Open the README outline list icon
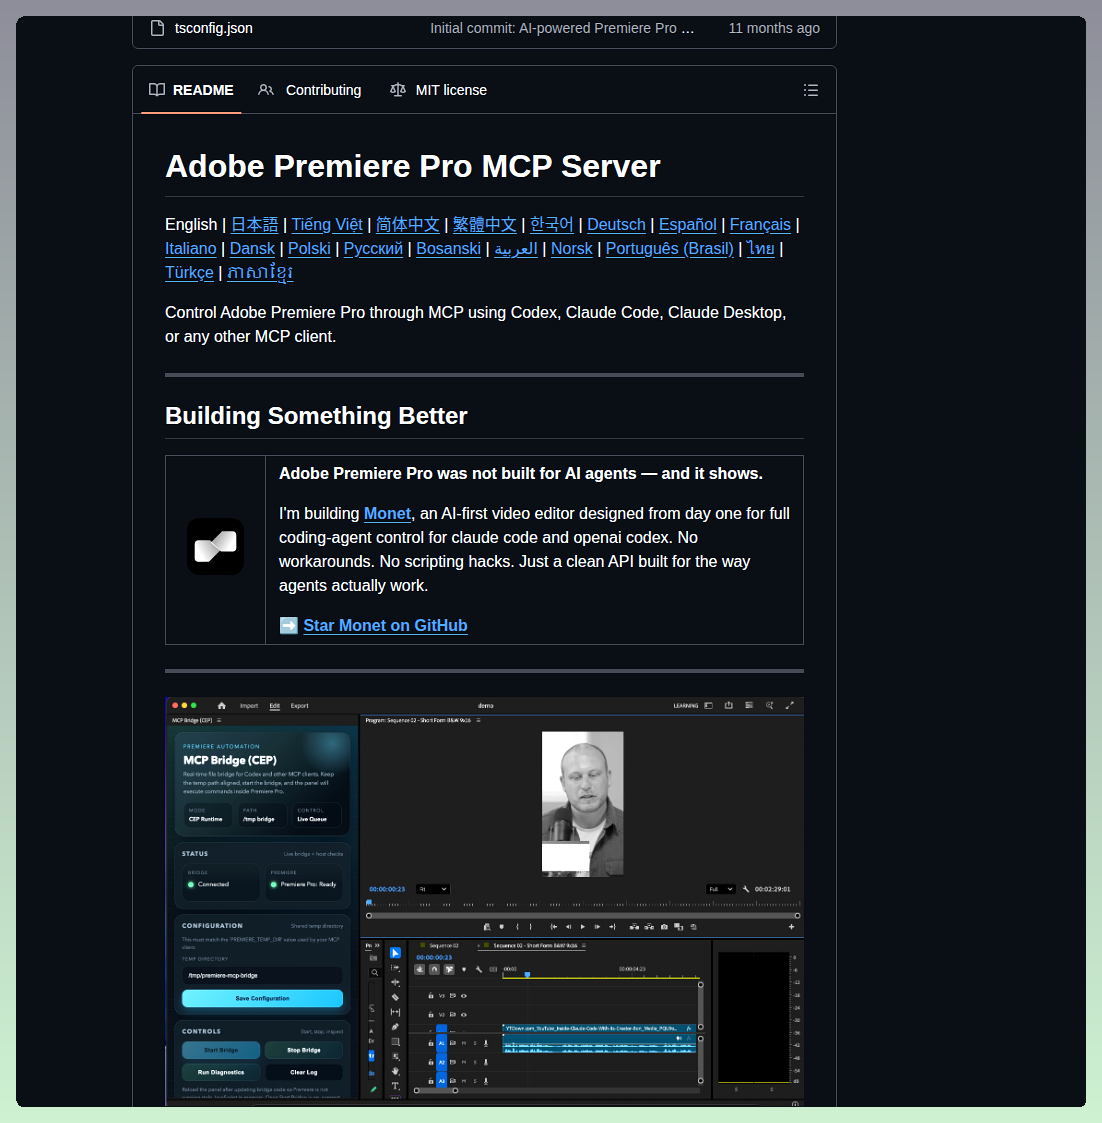Image resolution: width=1102 pixels, height=1123 pixels. (811, 90)
